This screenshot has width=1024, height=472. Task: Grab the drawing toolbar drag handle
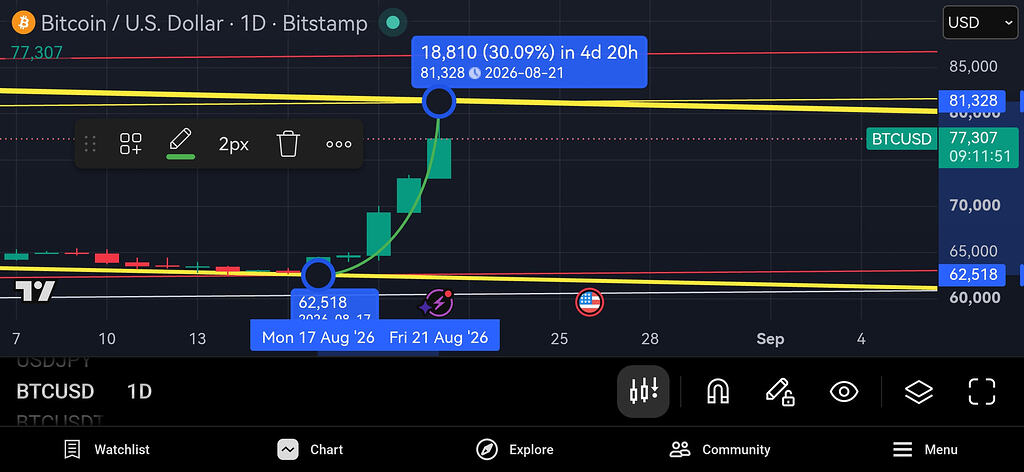tap(91, 144)
